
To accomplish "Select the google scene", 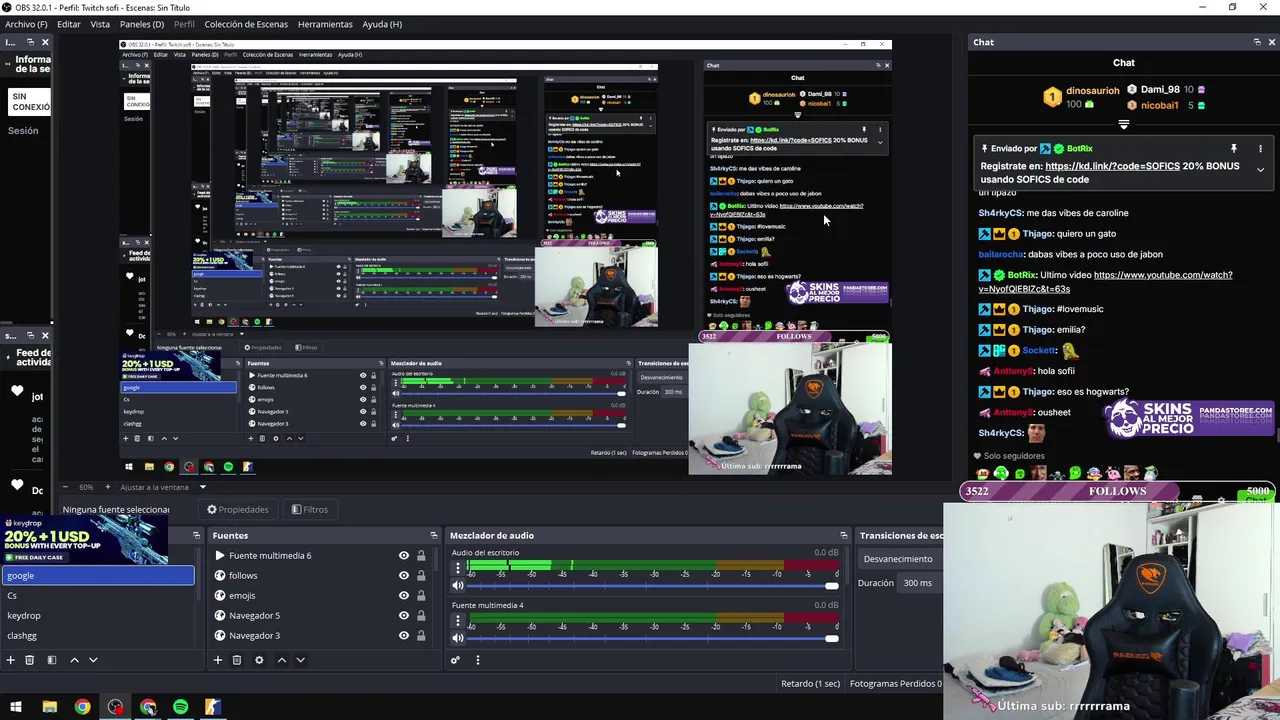I will point(97,576).
